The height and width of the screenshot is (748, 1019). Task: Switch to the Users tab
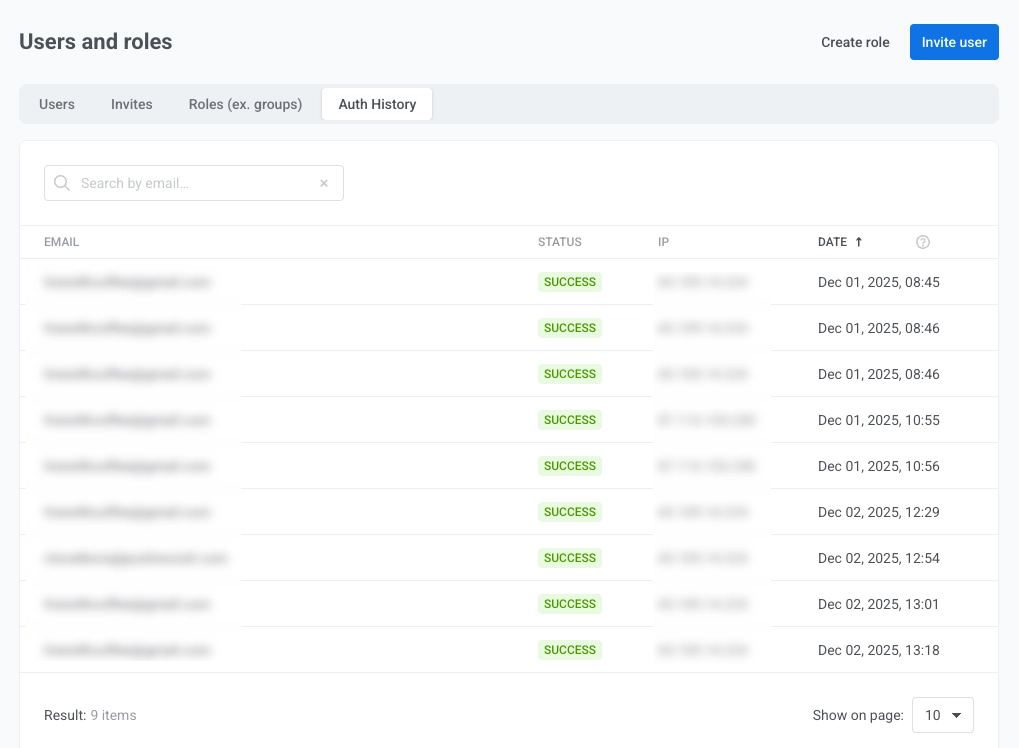coord(57,104)
